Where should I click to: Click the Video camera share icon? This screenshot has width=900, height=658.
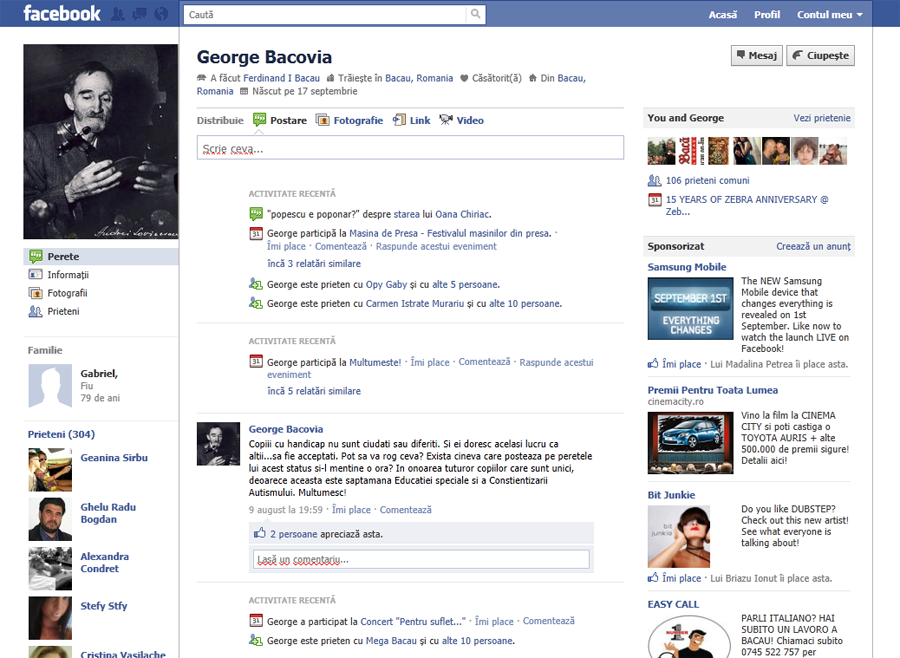(x=446, y=120)
